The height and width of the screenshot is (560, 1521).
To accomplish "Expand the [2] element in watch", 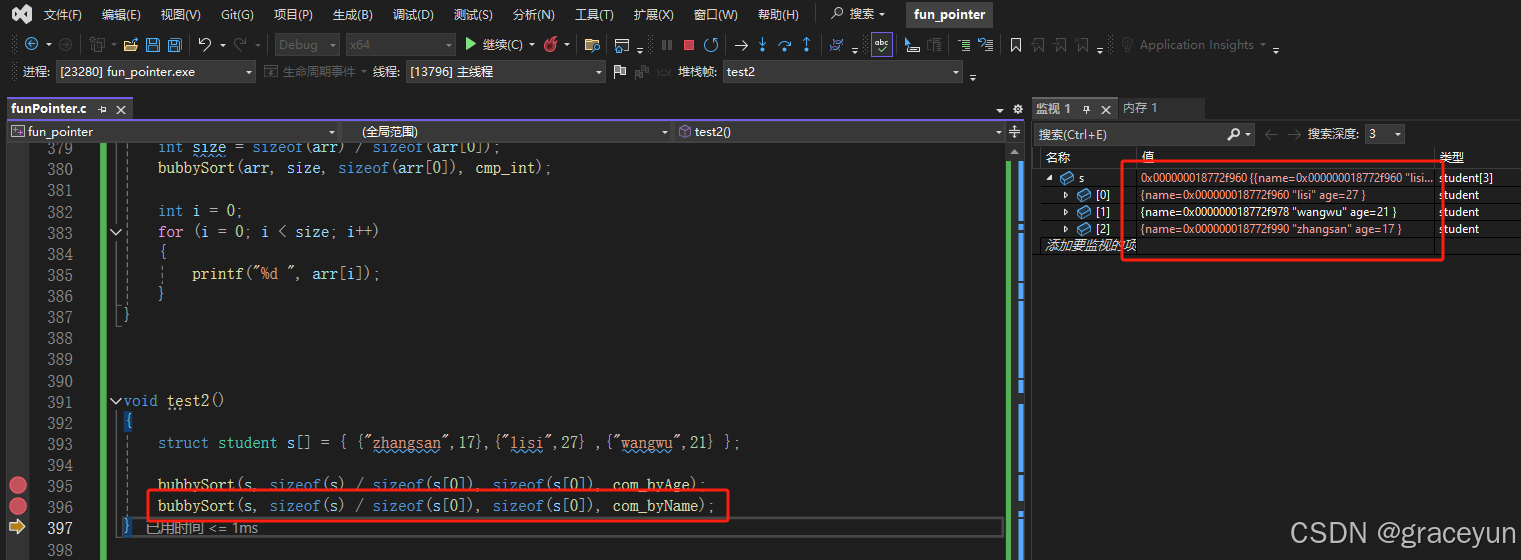I will [x=1066, y=229].
